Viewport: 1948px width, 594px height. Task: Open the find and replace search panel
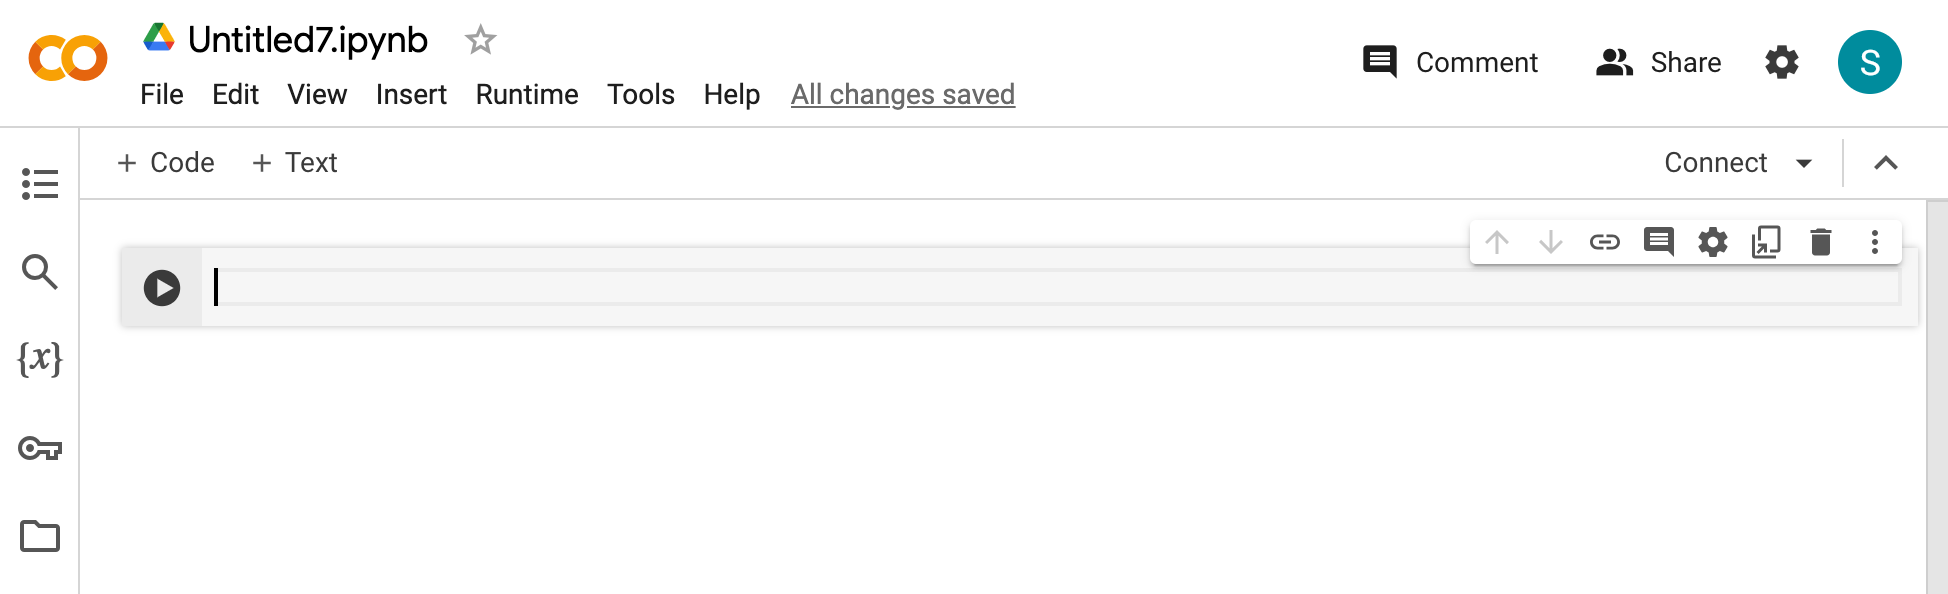click(x=40, y=271)
